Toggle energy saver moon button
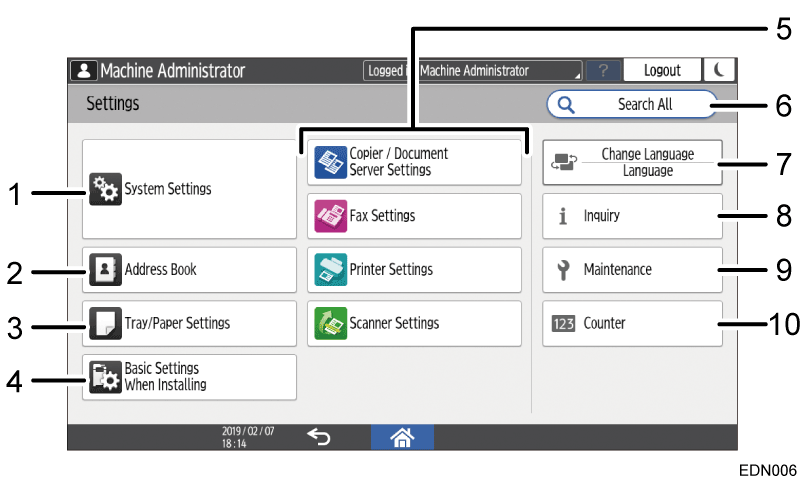This screenshot has height=481, width=803. coord(719,71)
